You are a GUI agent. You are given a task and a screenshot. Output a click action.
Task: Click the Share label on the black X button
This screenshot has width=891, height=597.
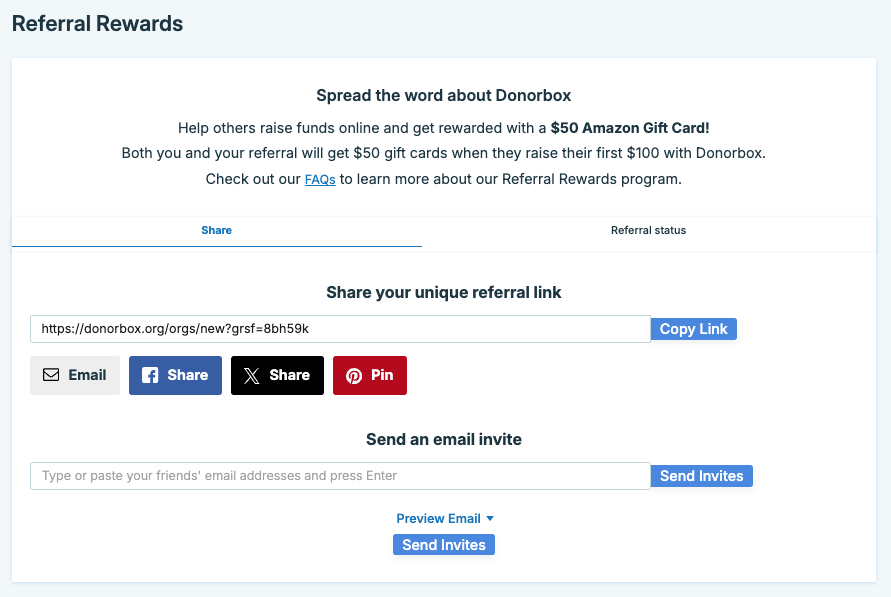(x=290, y=375)
